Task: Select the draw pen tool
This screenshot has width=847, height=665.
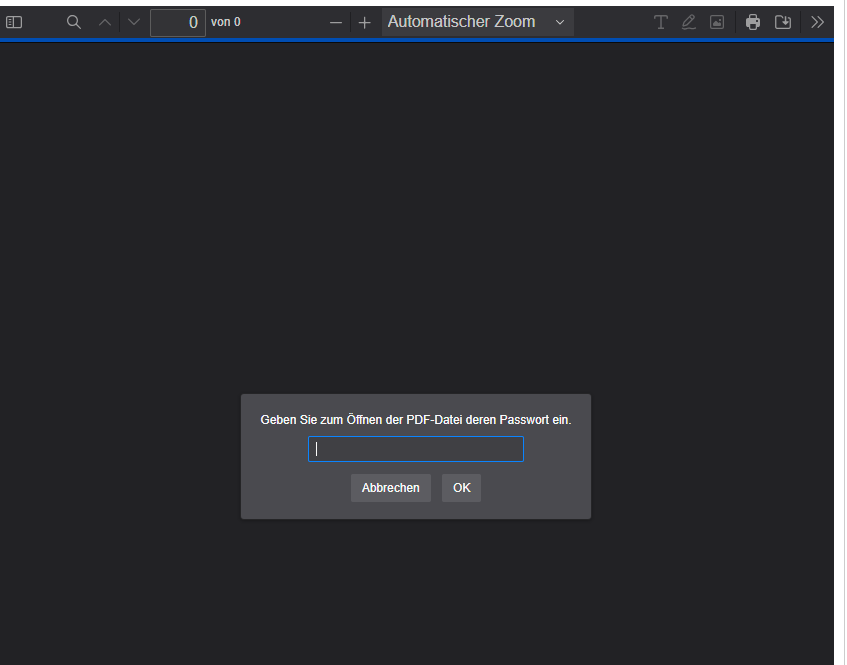Action: [x=688, y=22]
